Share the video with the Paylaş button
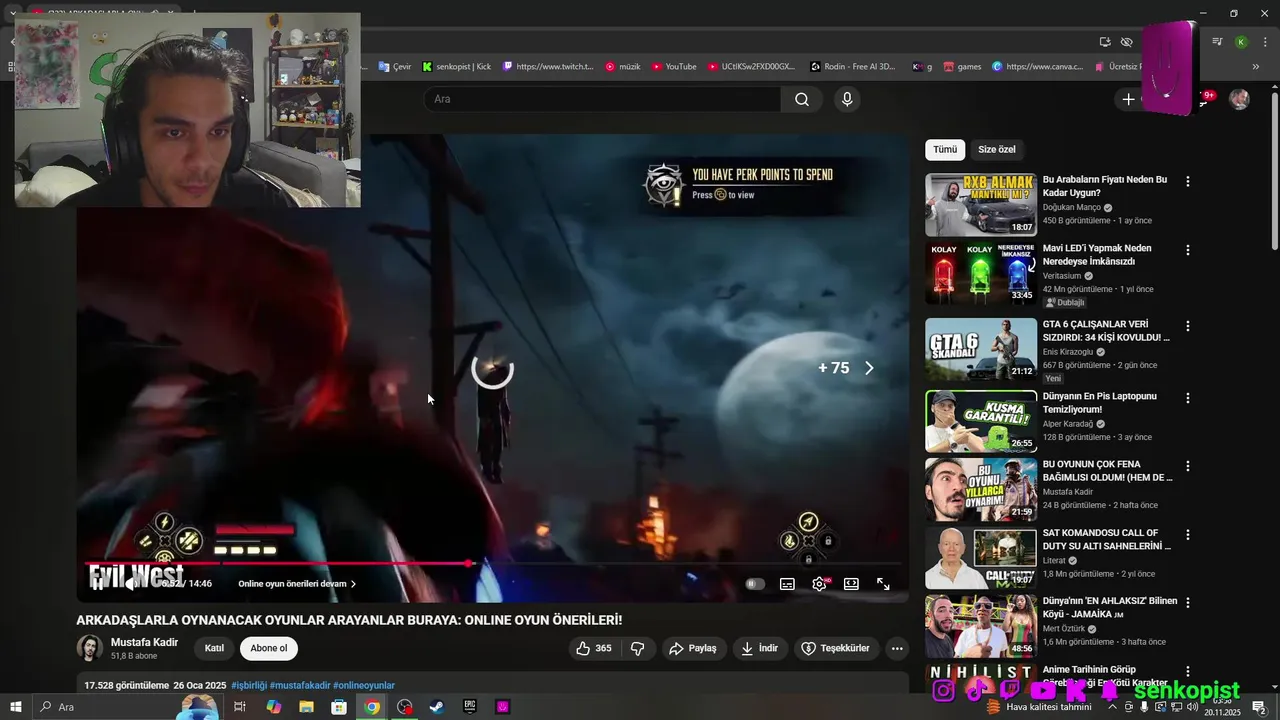The width and height of the screenshot is (1280, 720). tap(693, 648)
